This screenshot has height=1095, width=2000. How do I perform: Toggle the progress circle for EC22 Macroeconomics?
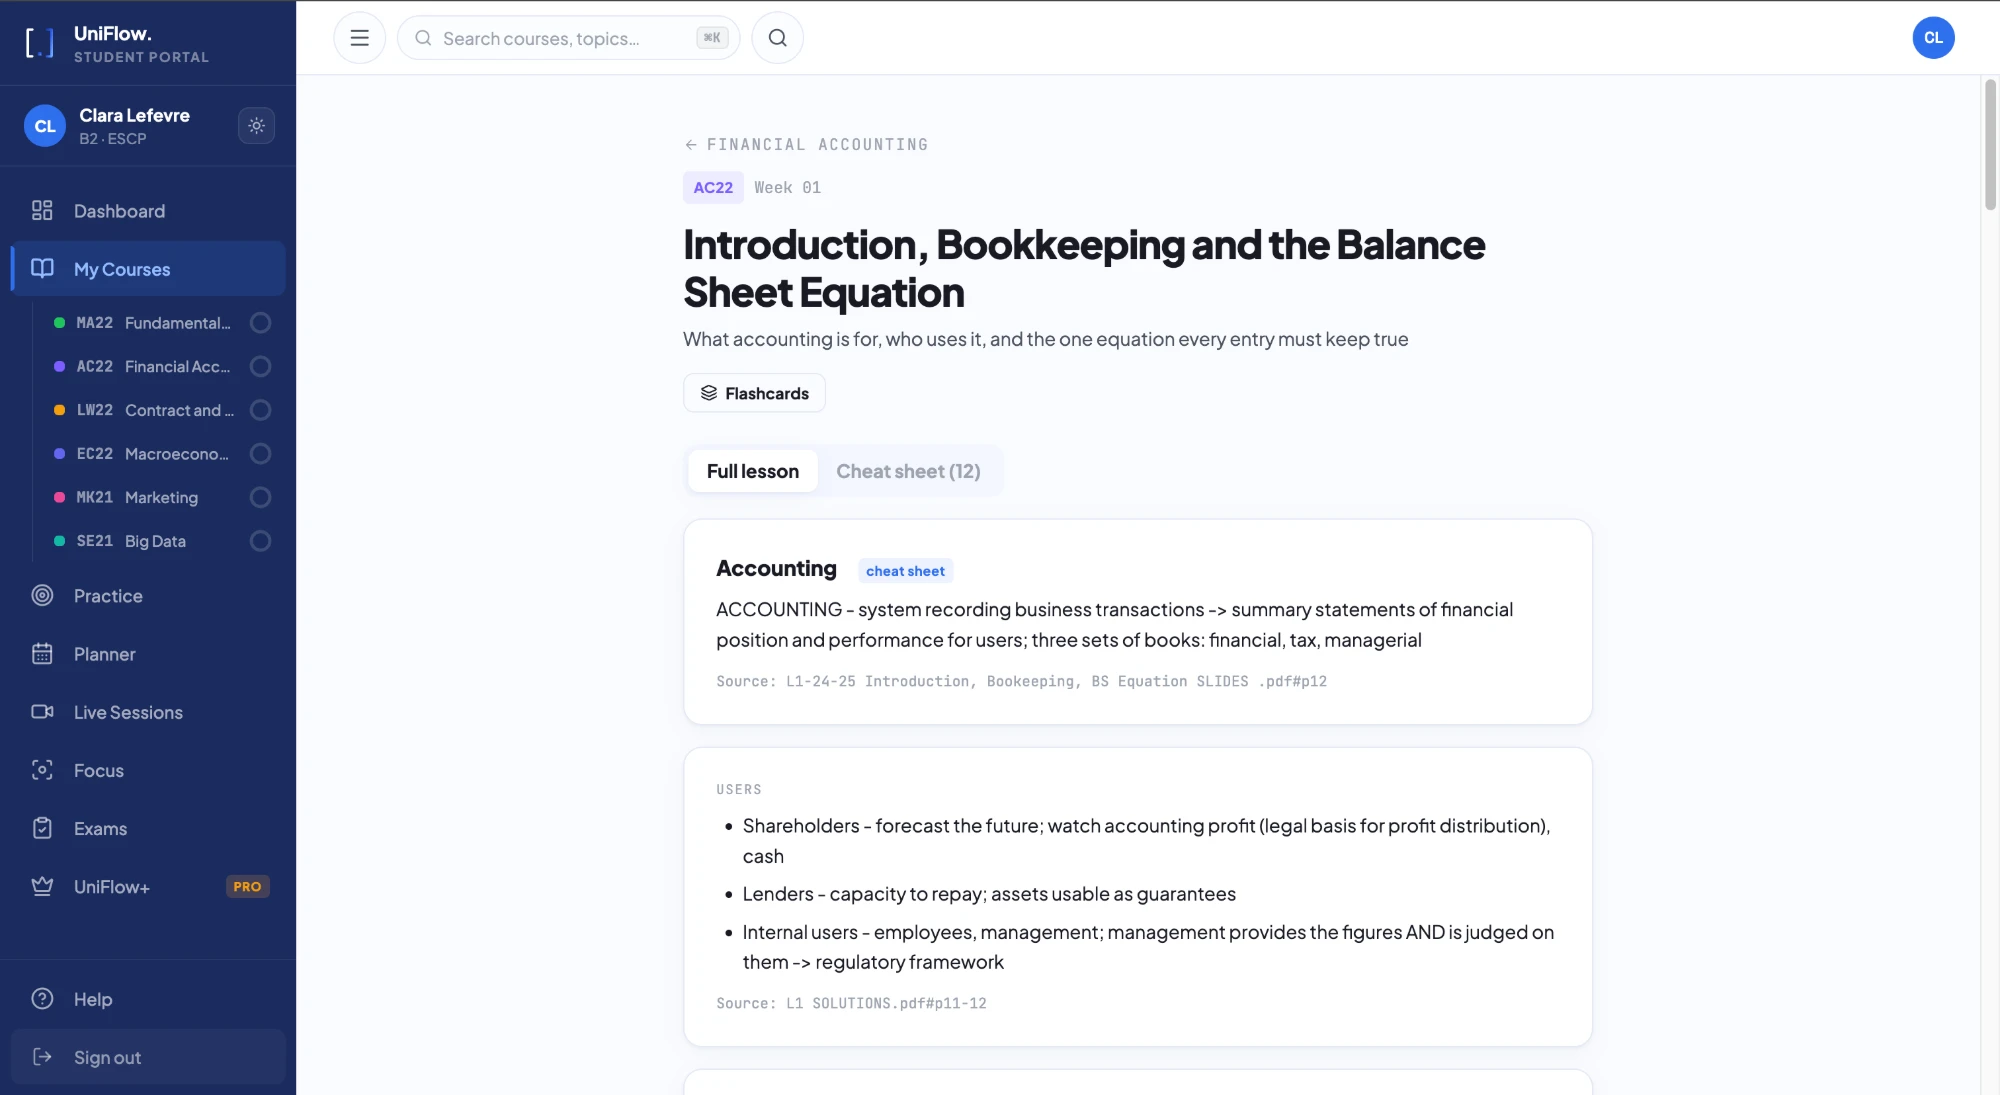(x=260, y=454)
